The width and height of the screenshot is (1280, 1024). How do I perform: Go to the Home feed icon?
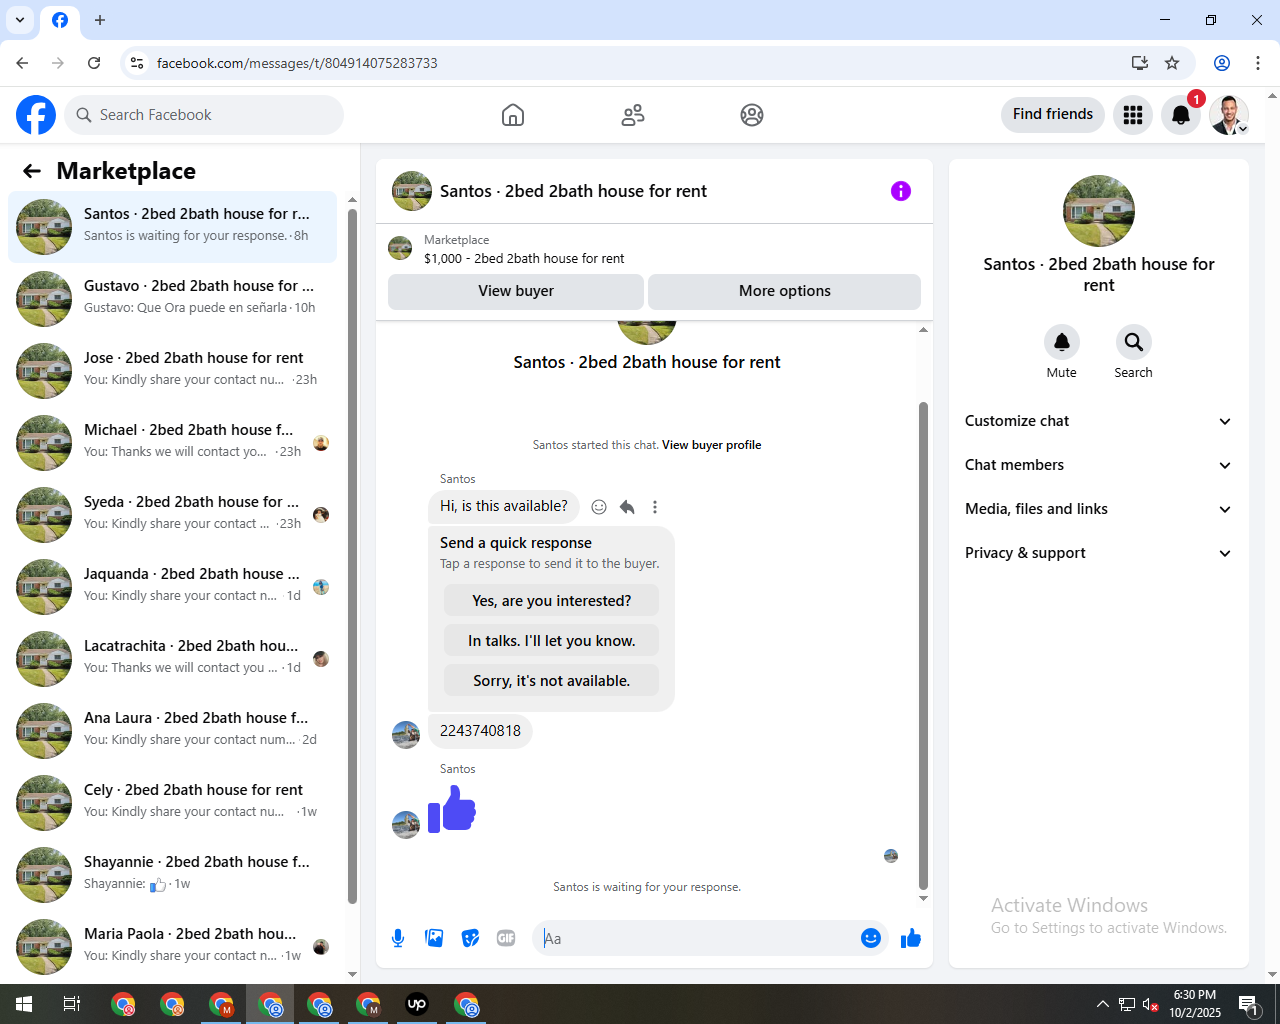point(513,115)
